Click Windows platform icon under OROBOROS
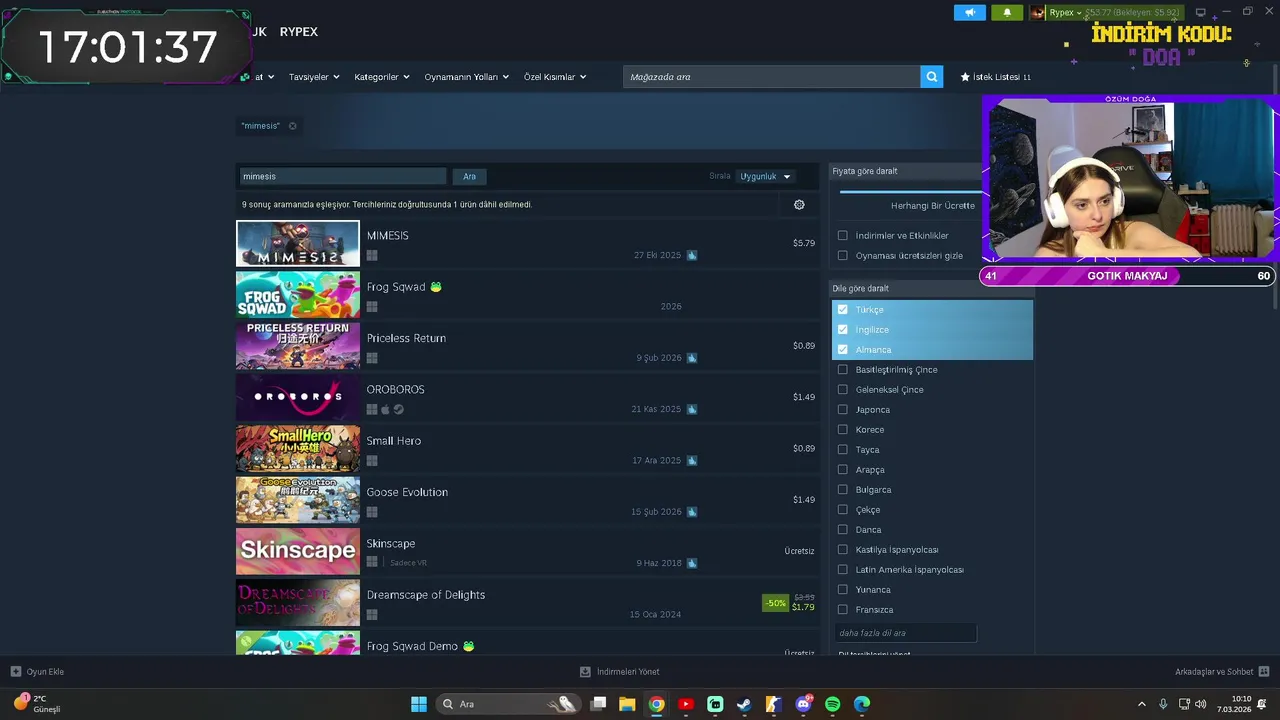The width and height of the screenshot is (1280, 720). [x=372, y=409]
